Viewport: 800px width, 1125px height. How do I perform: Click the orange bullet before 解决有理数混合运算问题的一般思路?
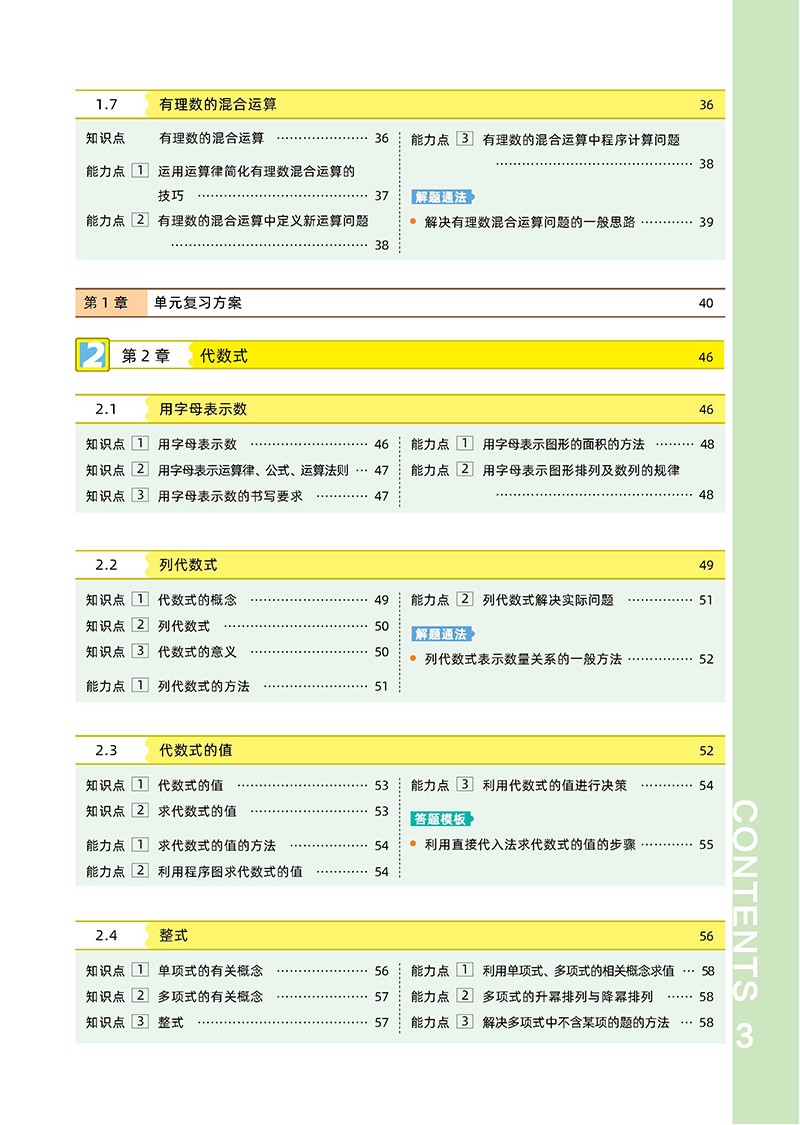(413, 222)
